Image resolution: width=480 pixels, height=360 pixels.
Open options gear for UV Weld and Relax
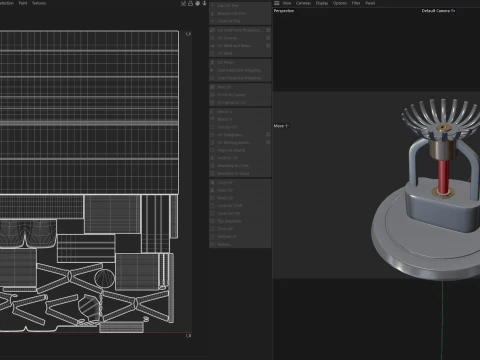click(x=268, y=45)
